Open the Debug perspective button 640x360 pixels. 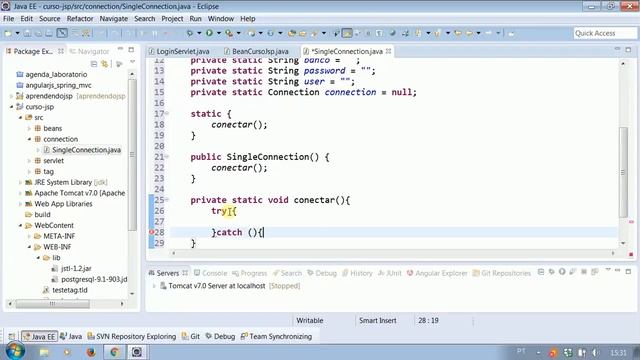(220, 336)
